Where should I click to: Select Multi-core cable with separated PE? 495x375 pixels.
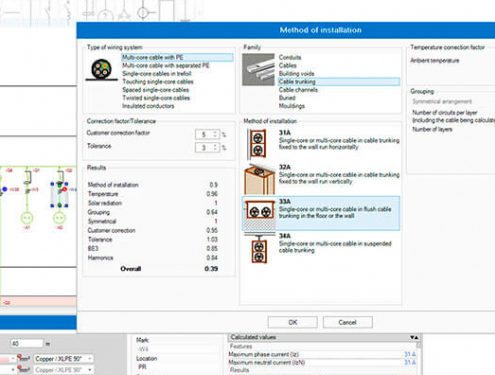point(166,65)
